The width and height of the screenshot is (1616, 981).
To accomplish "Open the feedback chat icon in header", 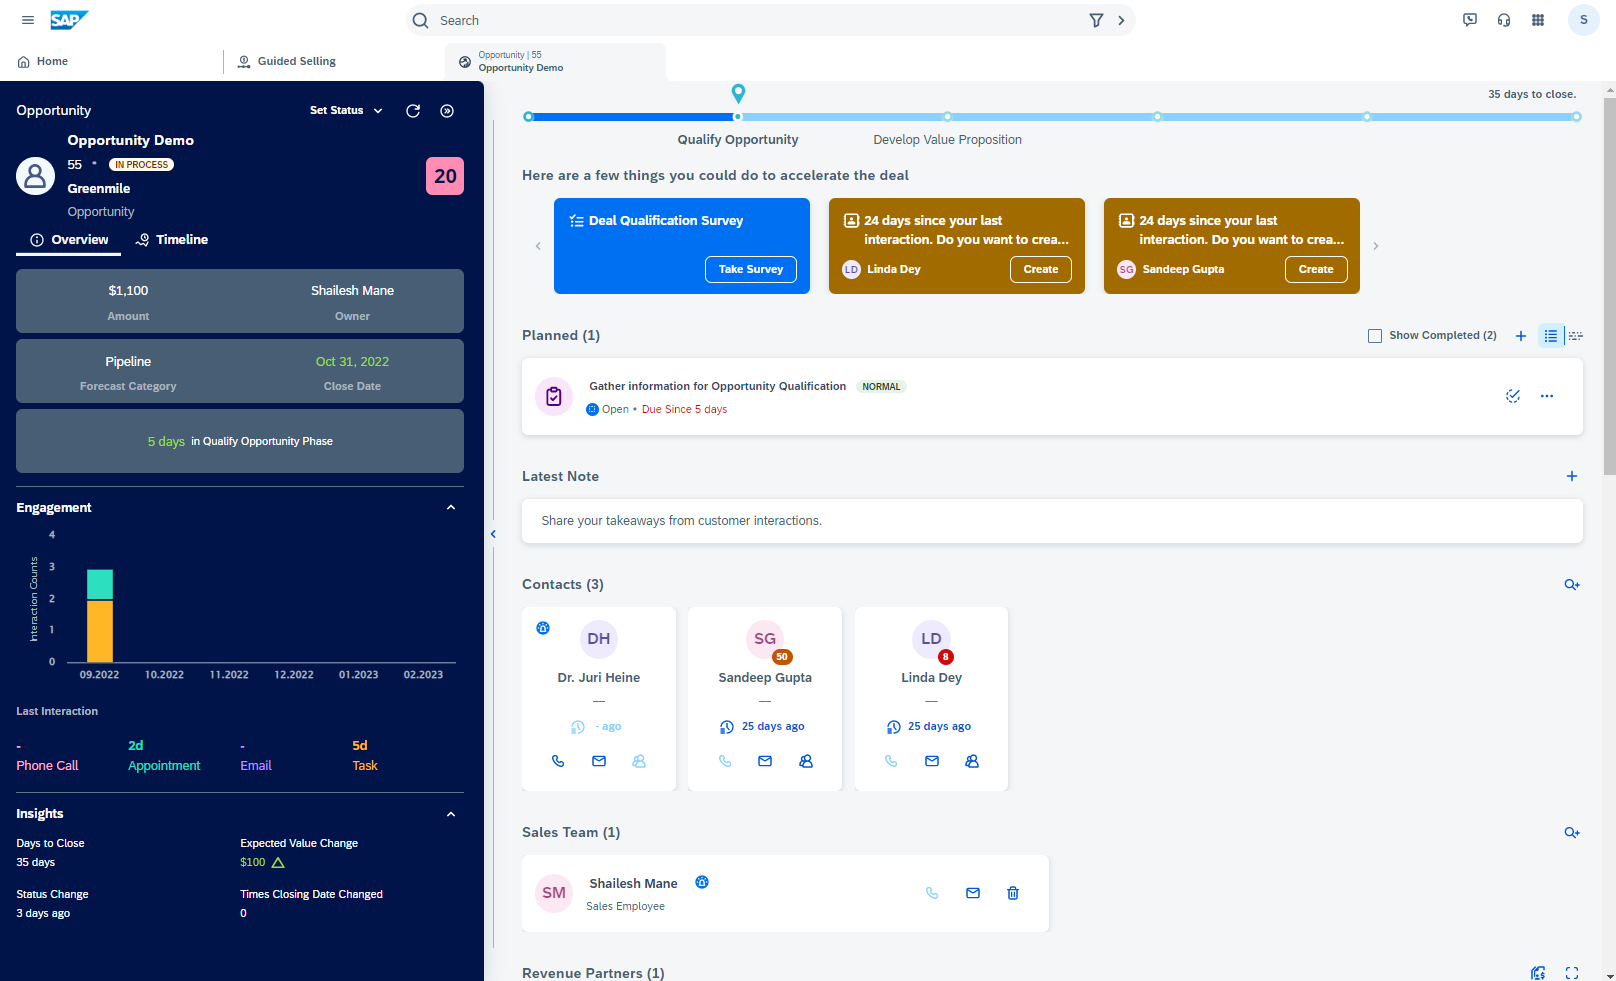I will tap(1470, 20).
